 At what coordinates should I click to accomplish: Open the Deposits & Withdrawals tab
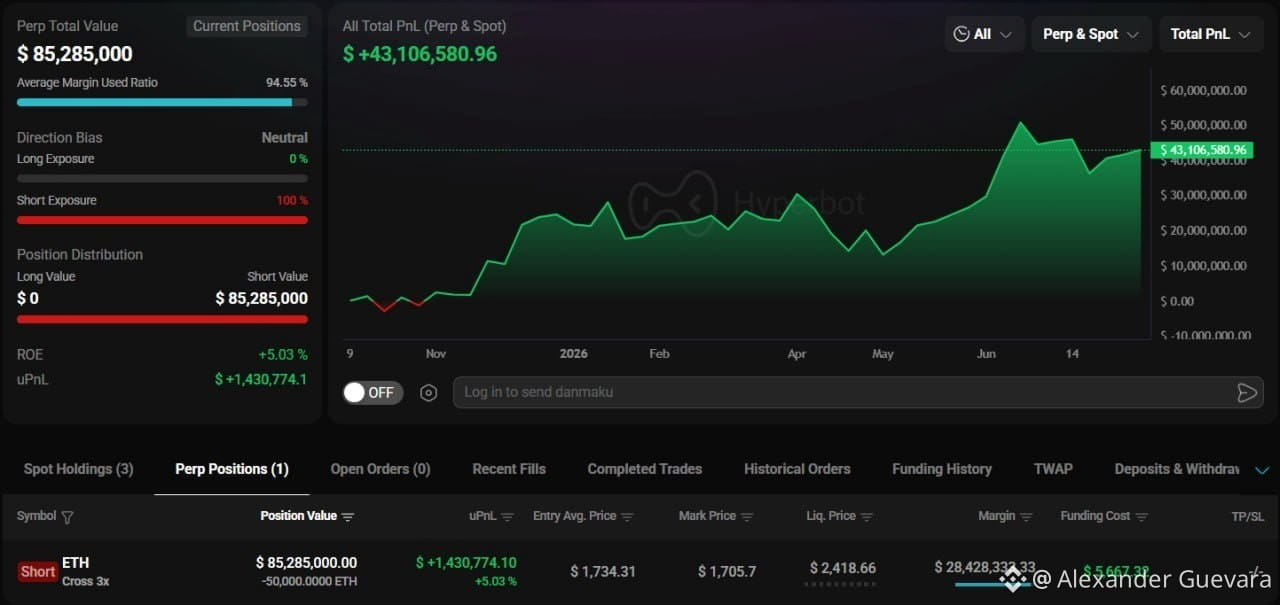point(1177,469)
